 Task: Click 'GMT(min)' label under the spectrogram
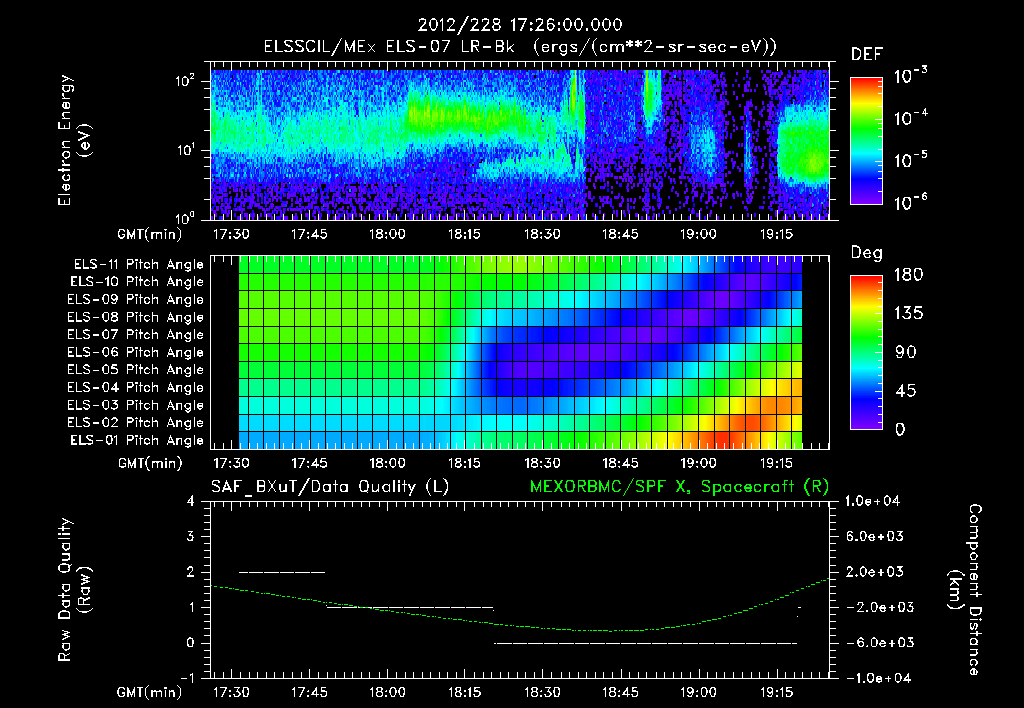click(150, 234)
